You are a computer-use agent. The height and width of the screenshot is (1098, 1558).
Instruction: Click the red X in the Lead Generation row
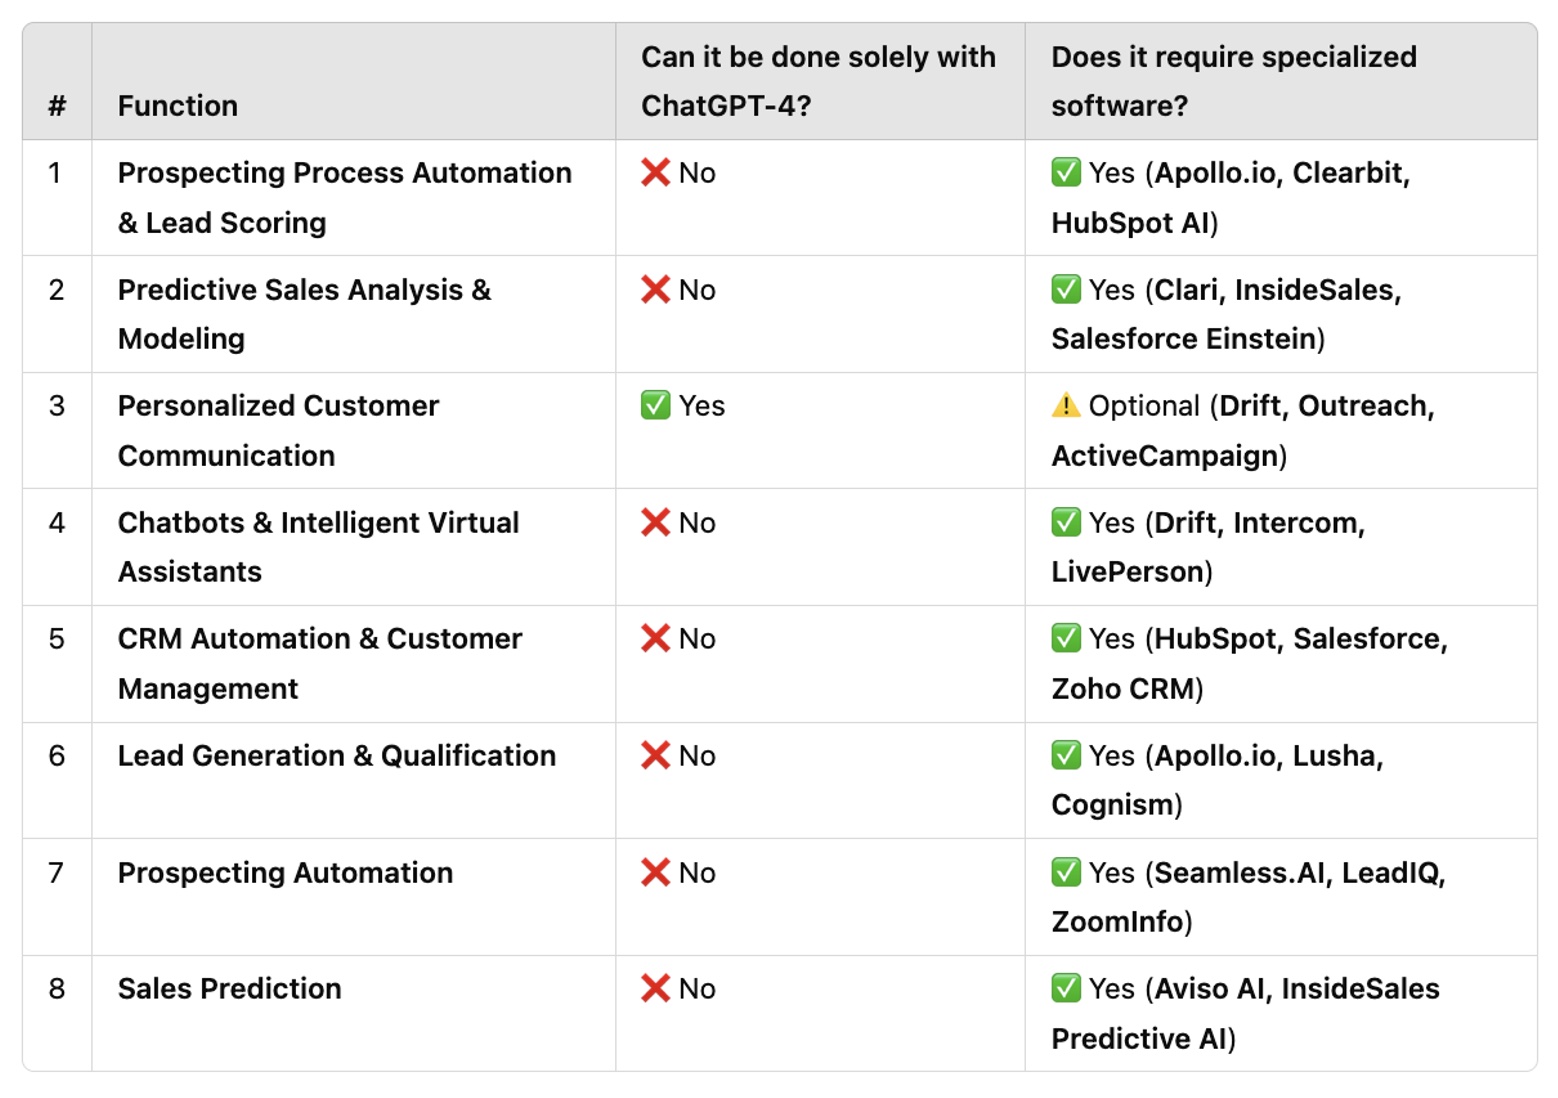(x=655, y=756)
